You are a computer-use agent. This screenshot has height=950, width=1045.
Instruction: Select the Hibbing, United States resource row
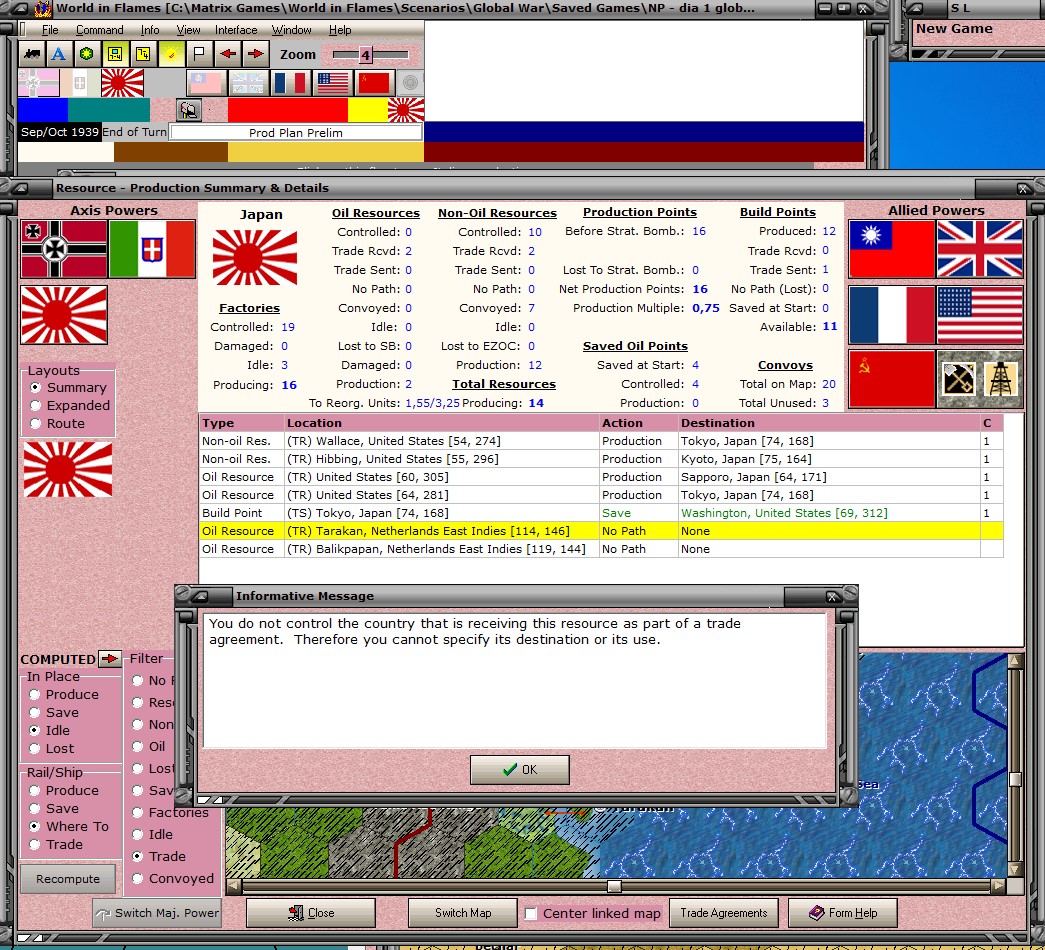[x=601, y=459]
